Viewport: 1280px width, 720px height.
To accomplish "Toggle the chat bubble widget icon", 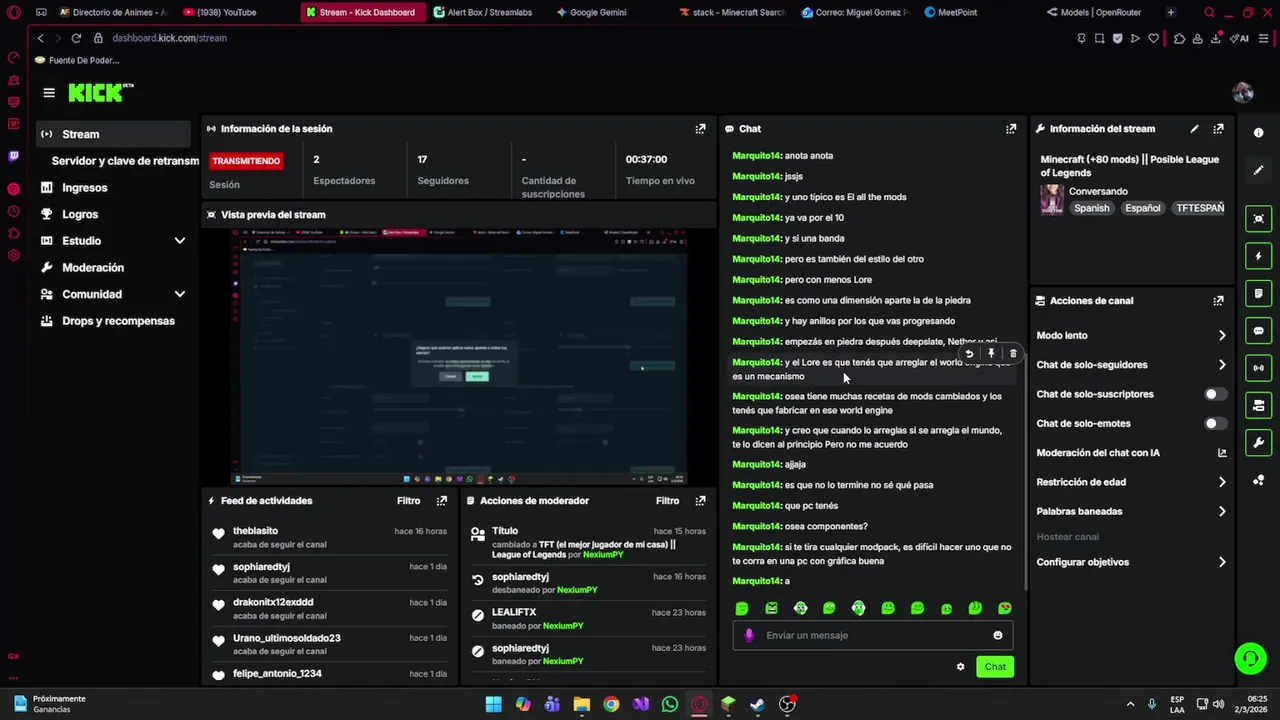I will pos(1258,331).
